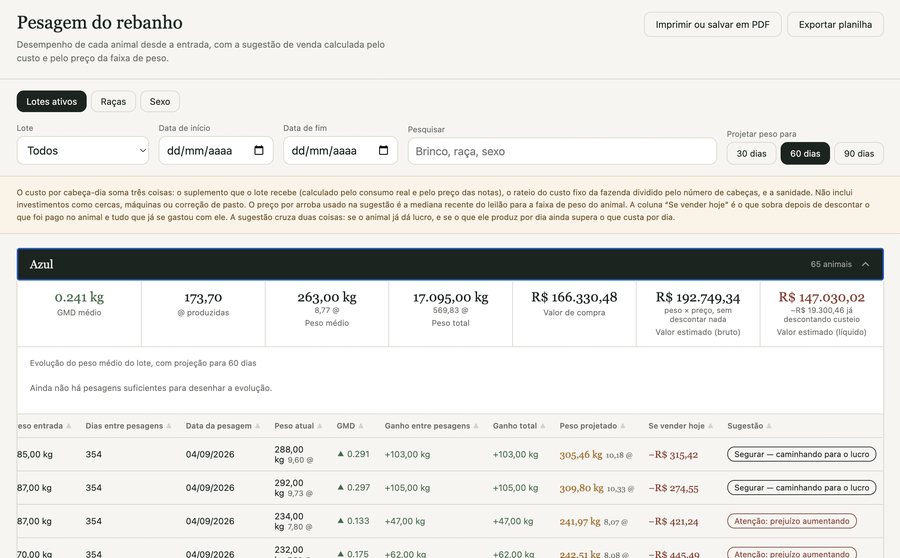Click the 0.241 kg GMD médio value

[79, 297]
